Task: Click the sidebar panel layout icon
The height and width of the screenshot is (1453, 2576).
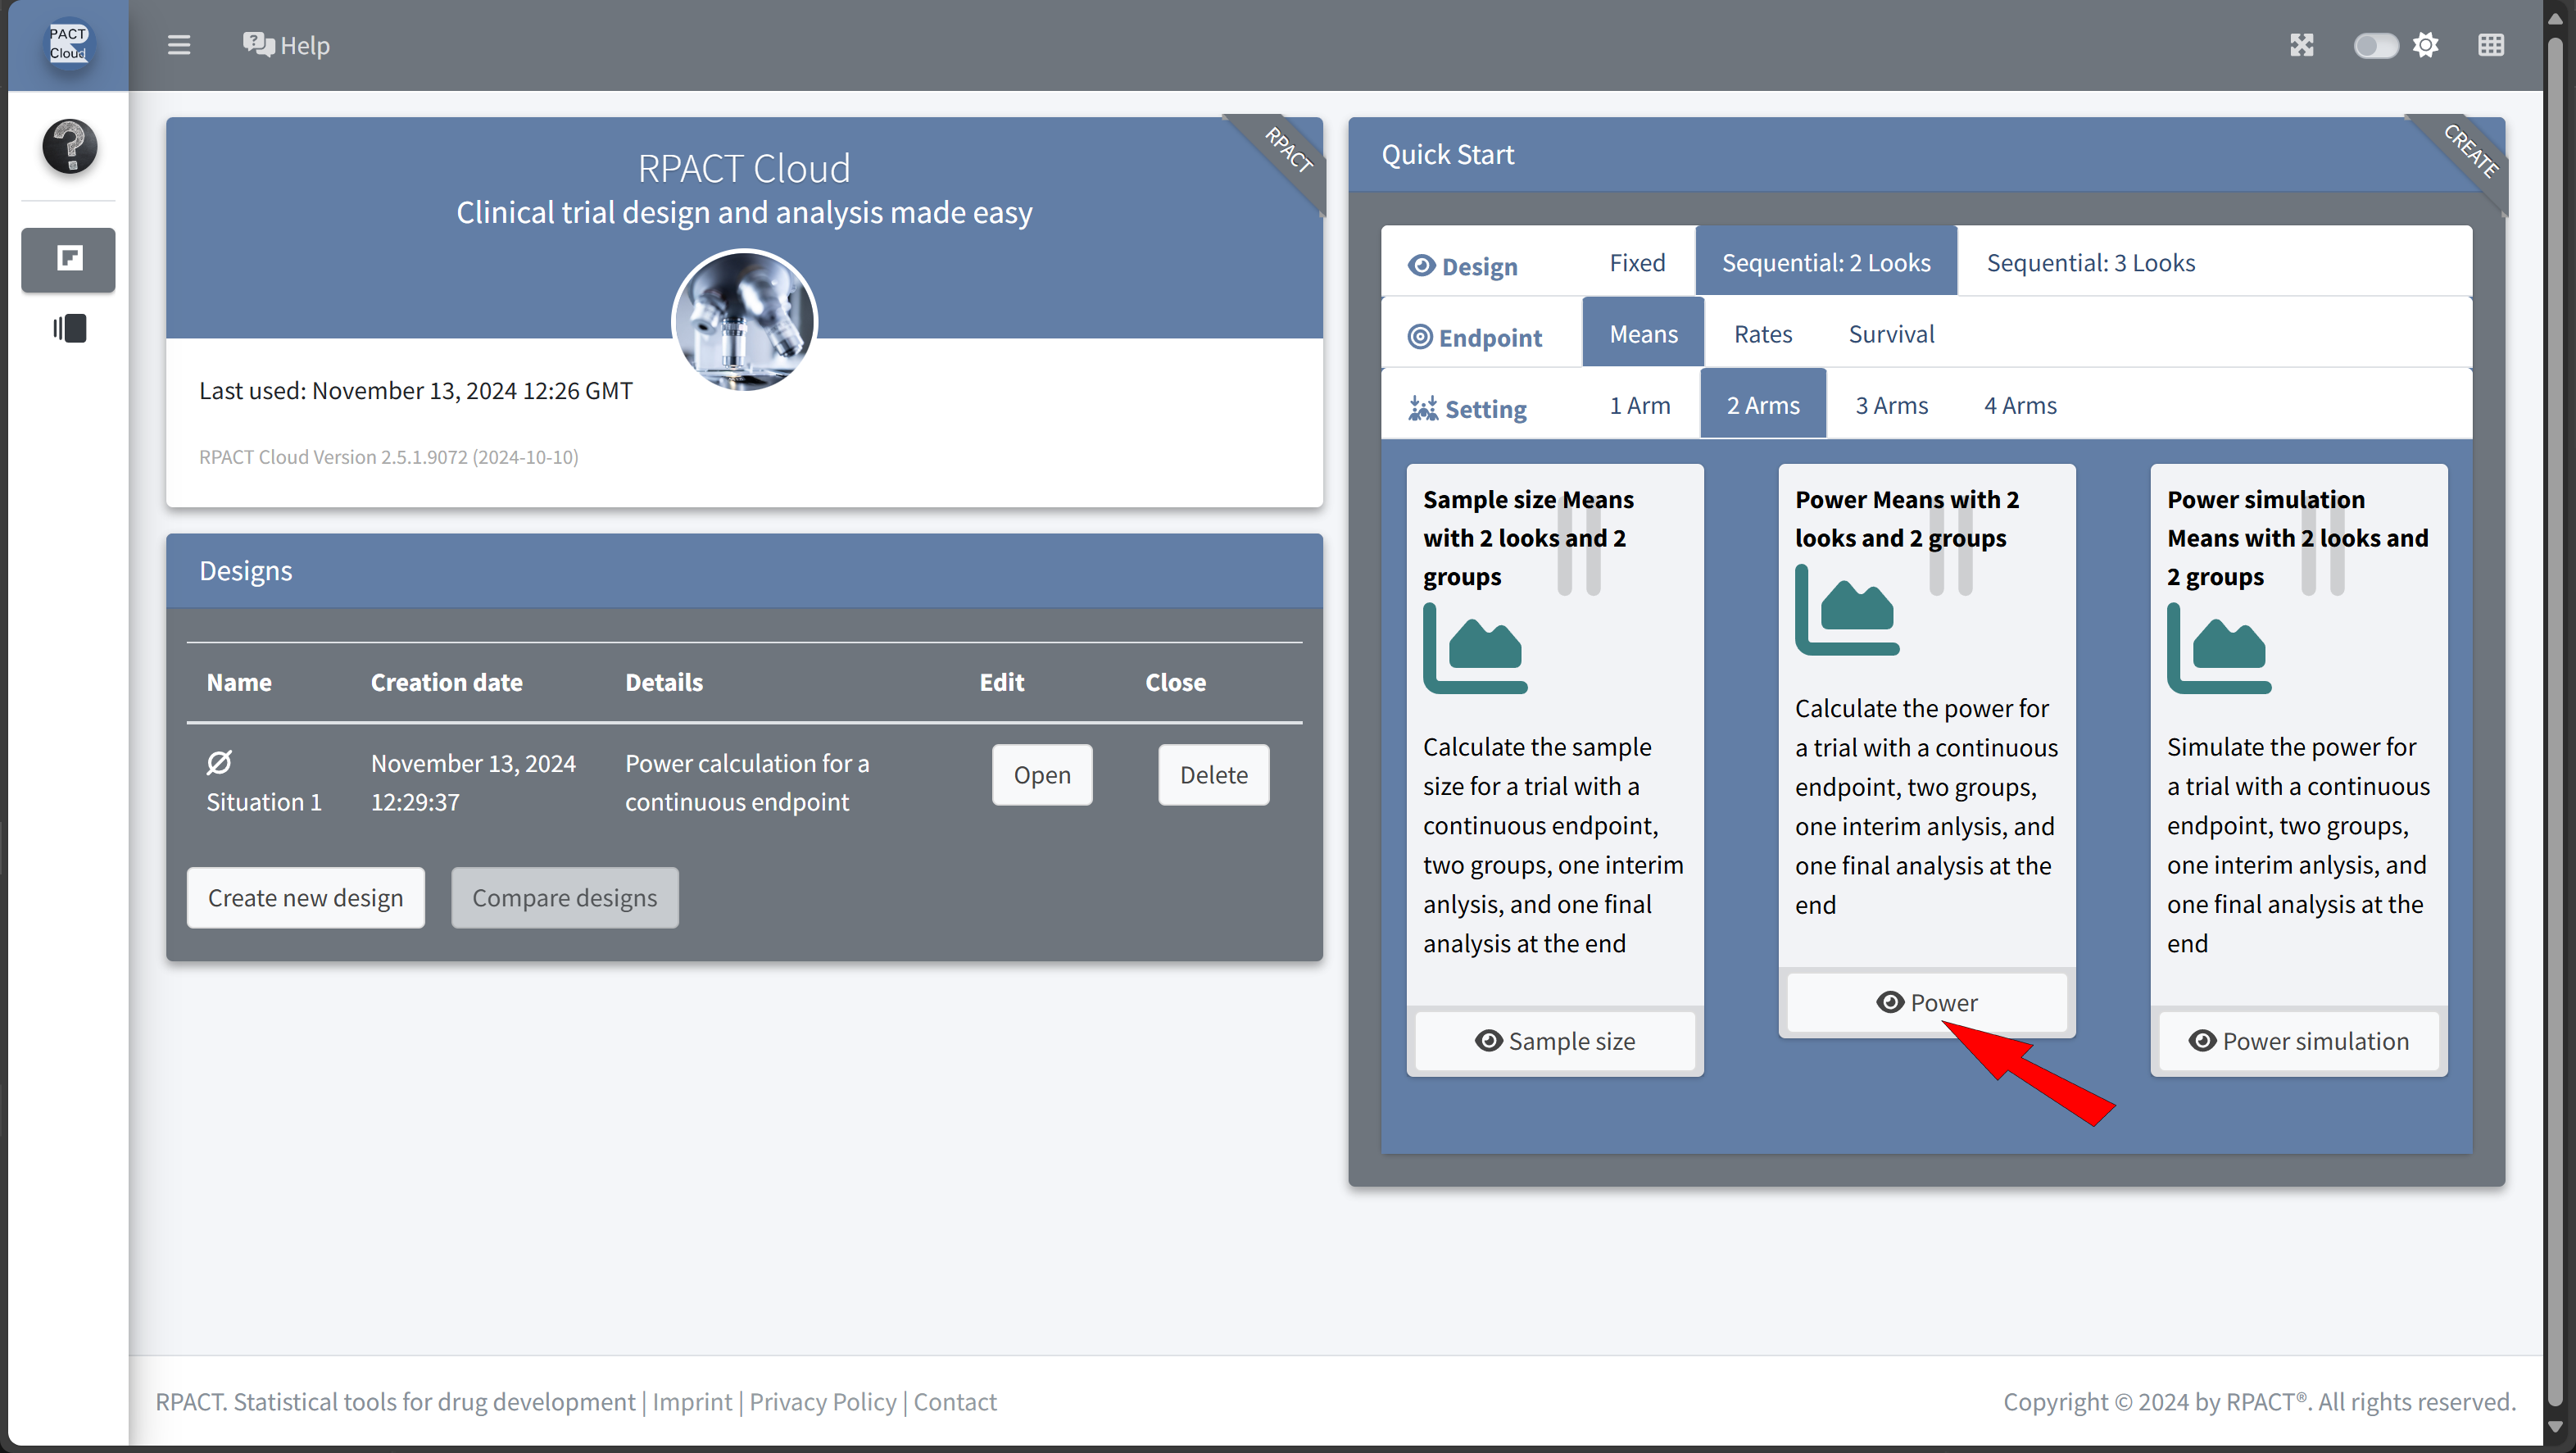Action: point(69,328)
